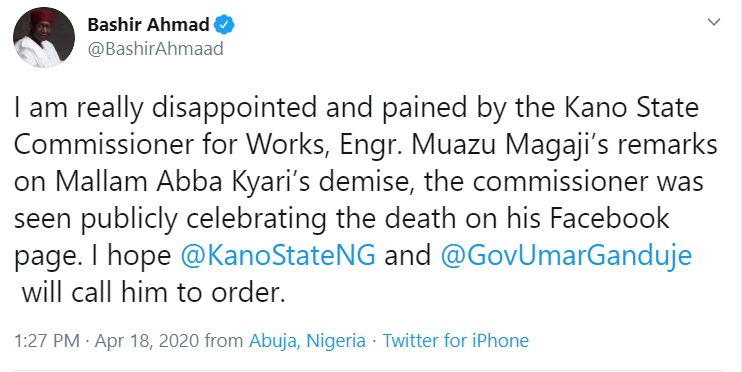Open the @KanoStateNG mention
Image resolution: width=742 pixels, height=372 pixels.
coord(278,256)
